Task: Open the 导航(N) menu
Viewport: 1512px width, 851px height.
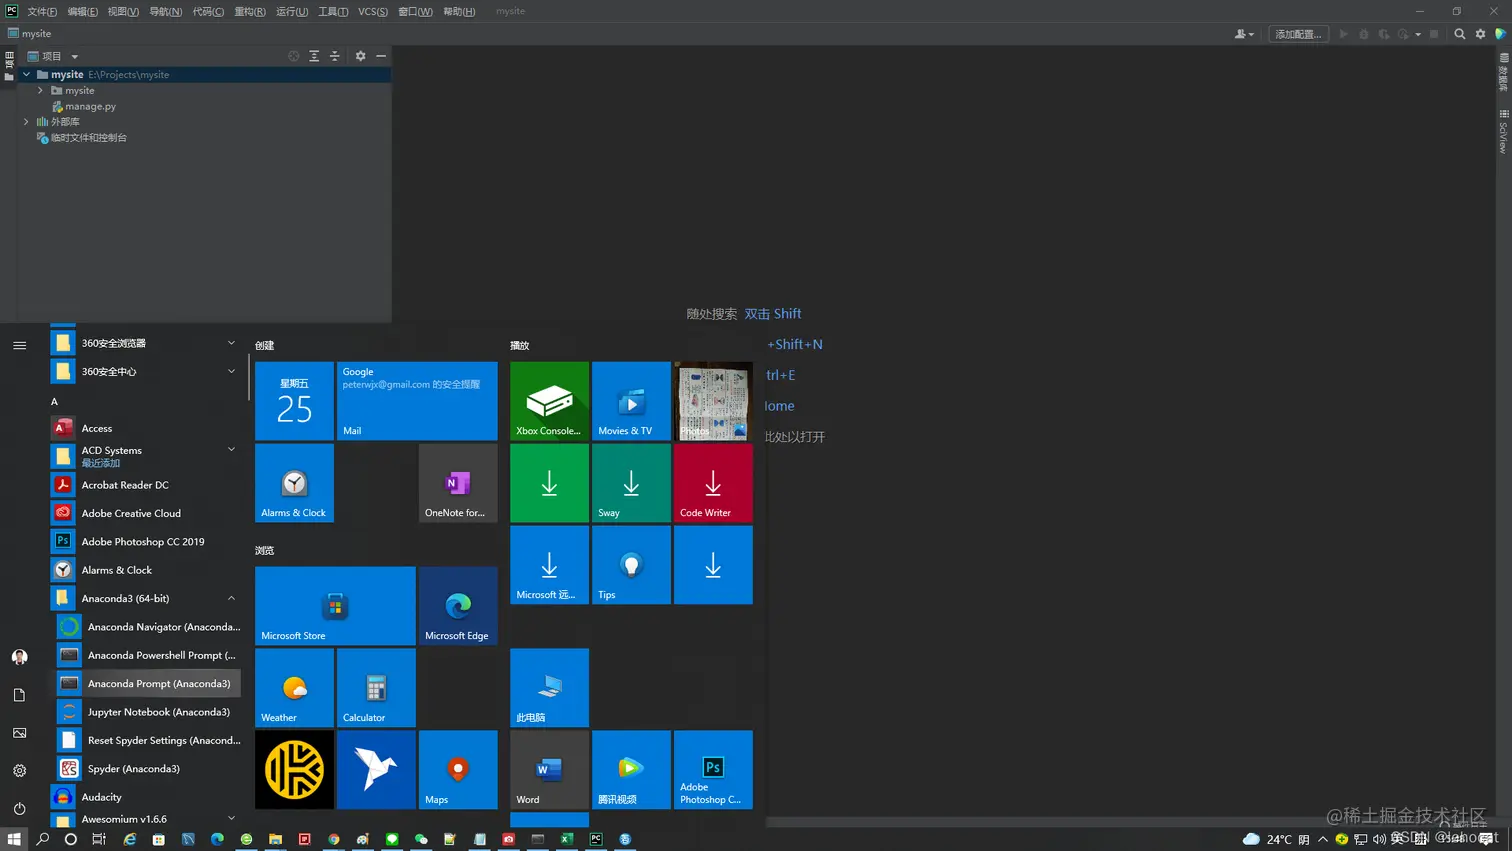Action: coord(166,11)
